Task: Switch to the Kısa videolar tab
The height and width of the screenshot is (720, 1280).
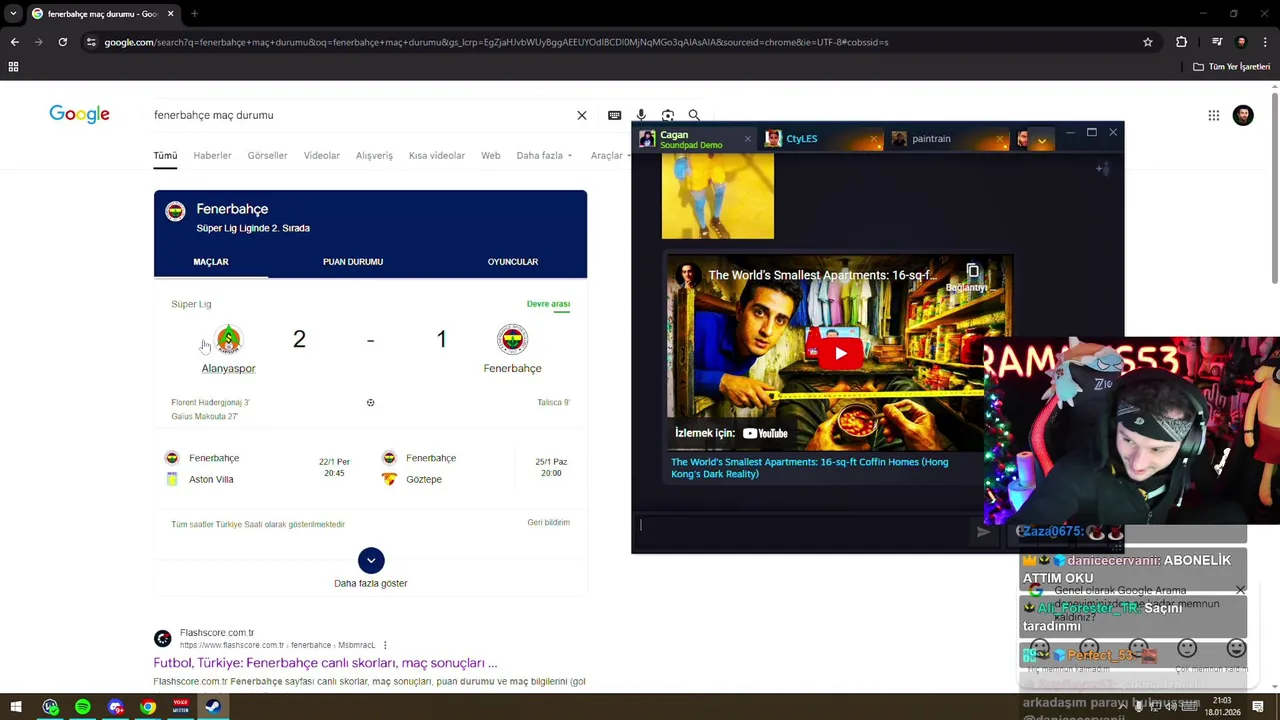Action: click(x=437, y=155)
